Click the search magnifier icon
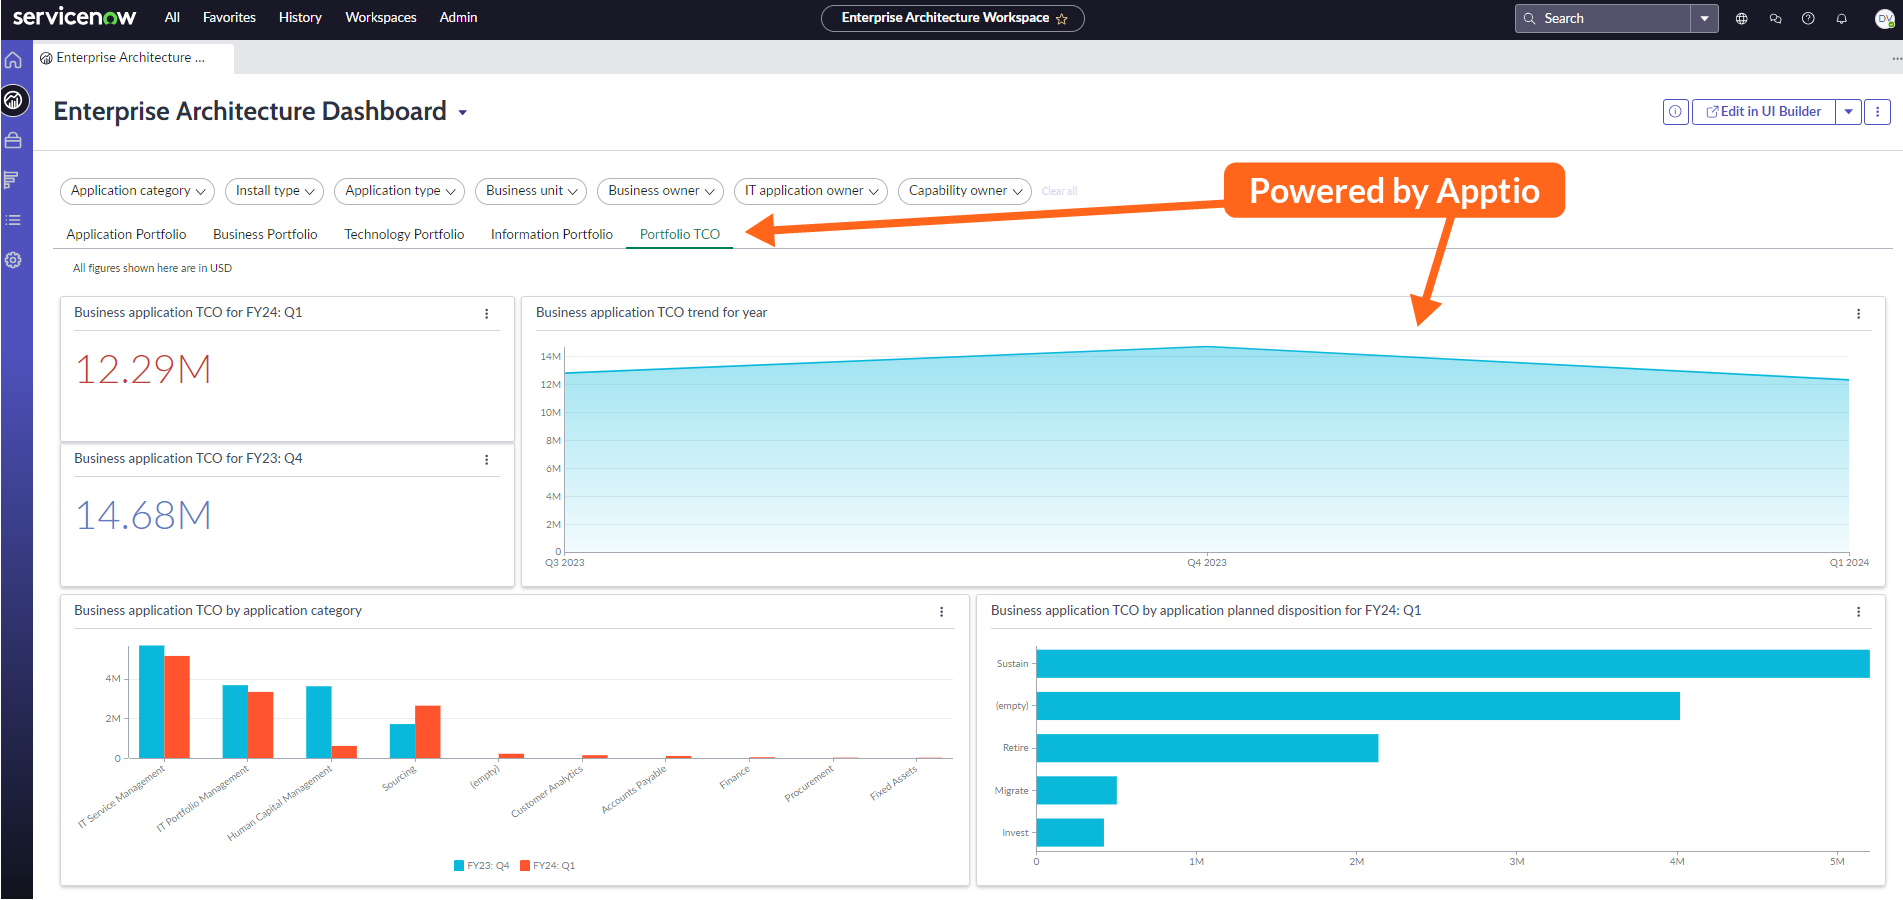Image resolution: width=1903 pixels, height=900 pixels. click(1529, 18)
